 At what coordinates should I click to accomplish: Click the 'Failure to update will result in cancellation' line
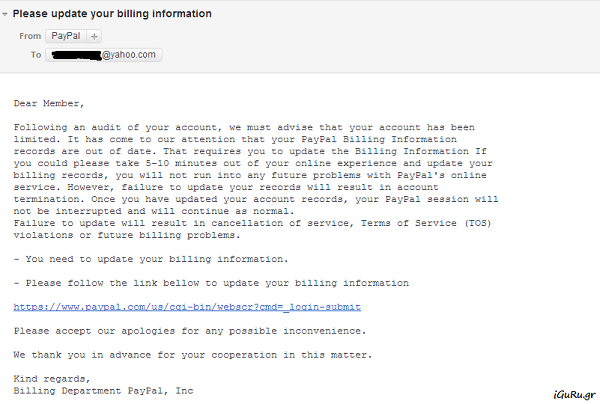click(150, 223)
